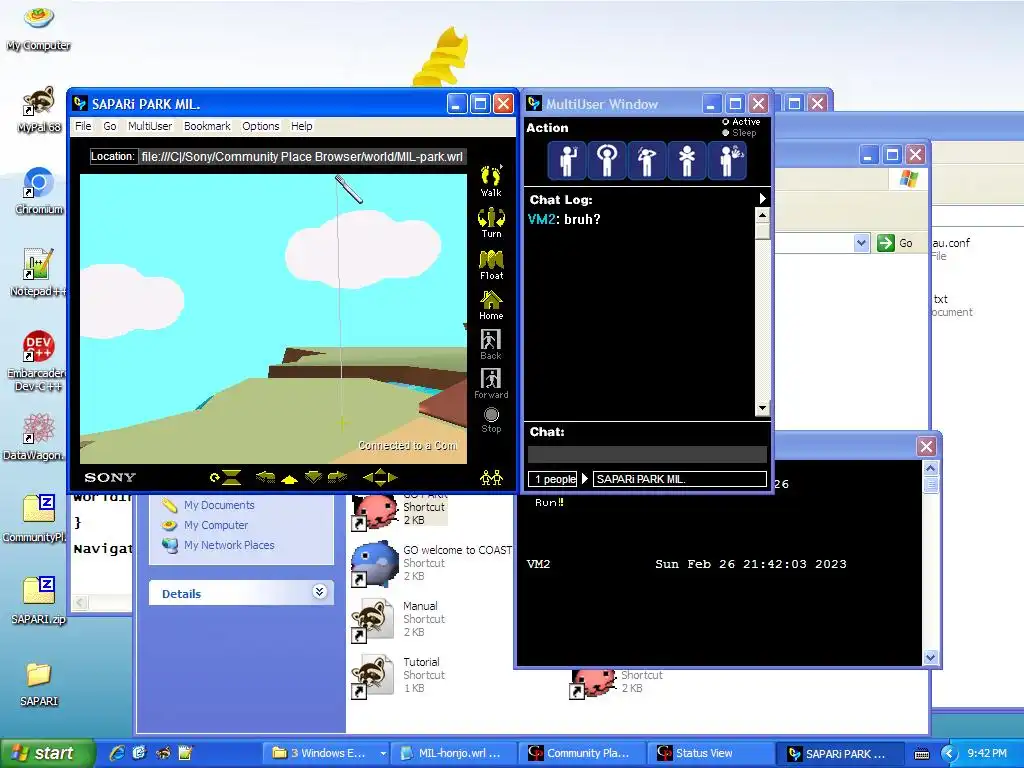Trigger the wave hello avatar action
The image size is (1024, 768).
click(567, 160)
